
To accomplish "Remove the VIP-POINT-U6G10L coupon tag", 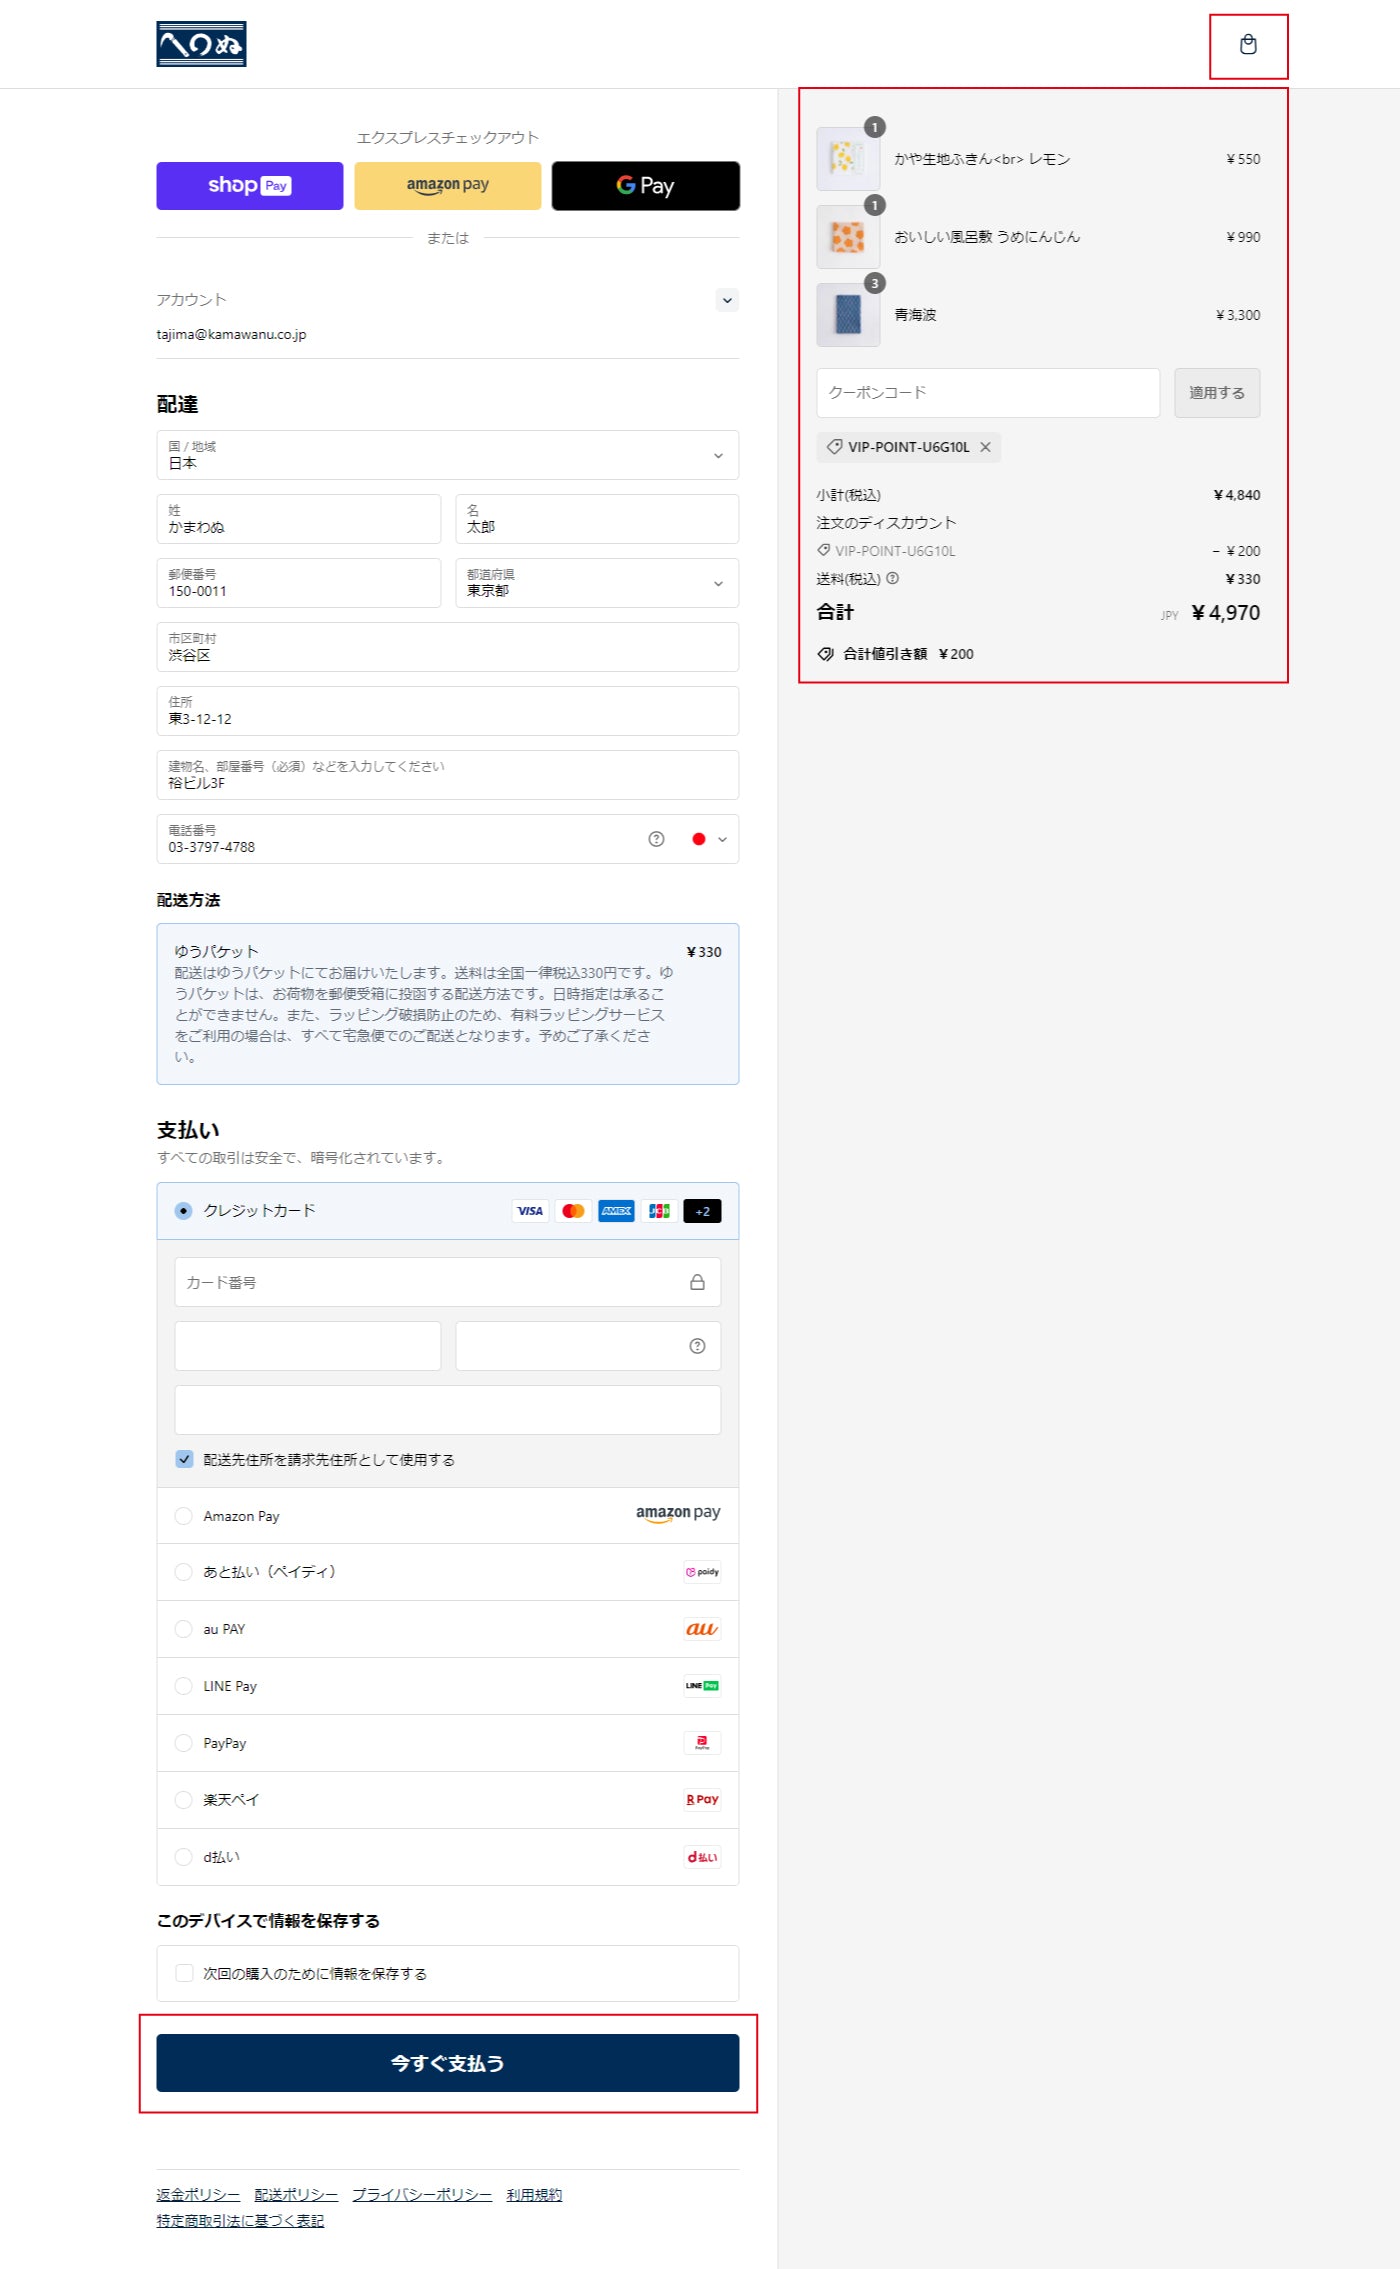I will [985, 447].
